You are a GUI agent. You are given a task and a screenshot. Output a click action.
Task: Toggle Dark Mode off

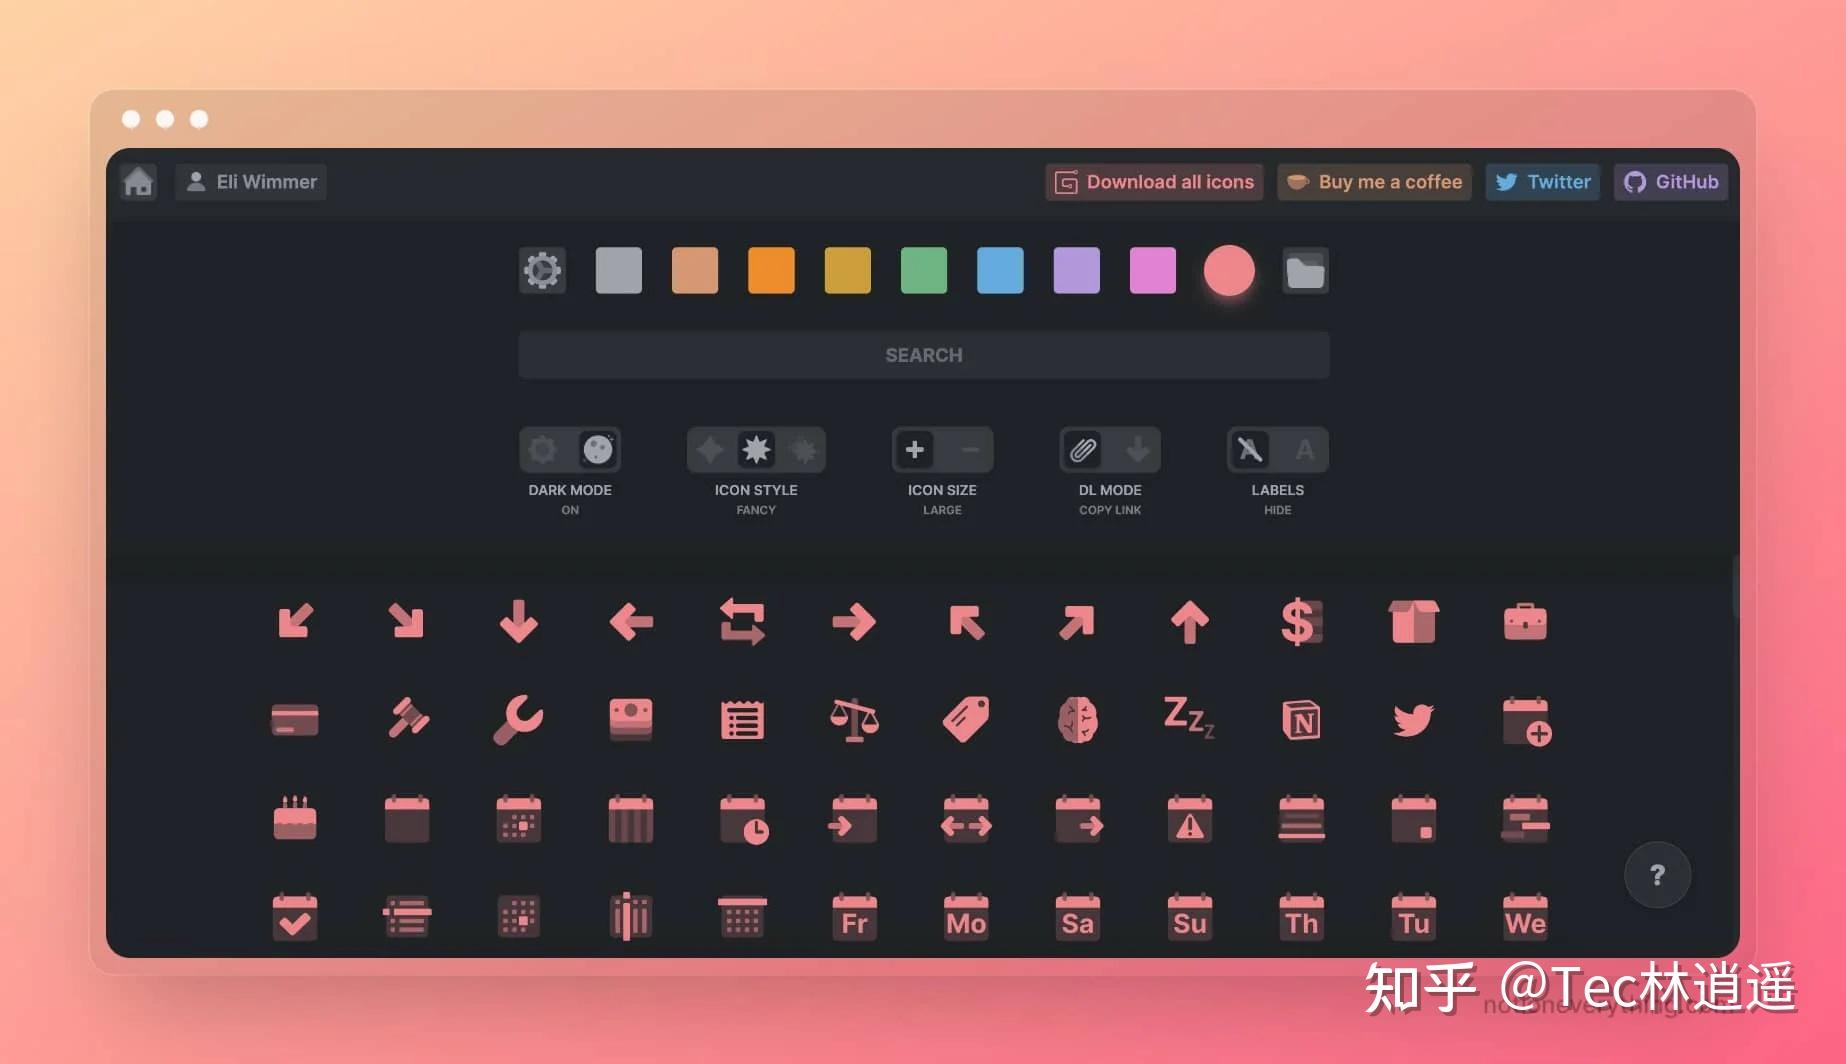[542, 449]
